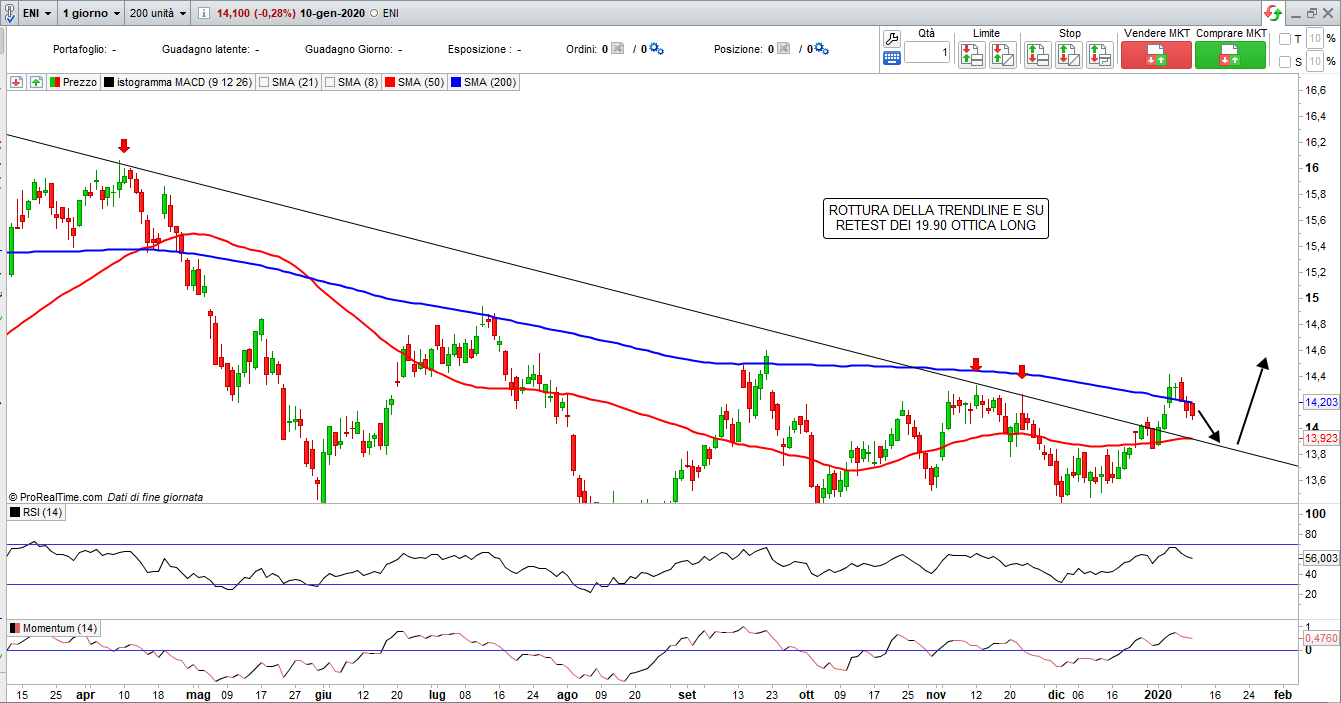Open the wrench settings icon near Qtà
Image resolution: width=1341 pixels, height=703 pixels.
(892, 37)
